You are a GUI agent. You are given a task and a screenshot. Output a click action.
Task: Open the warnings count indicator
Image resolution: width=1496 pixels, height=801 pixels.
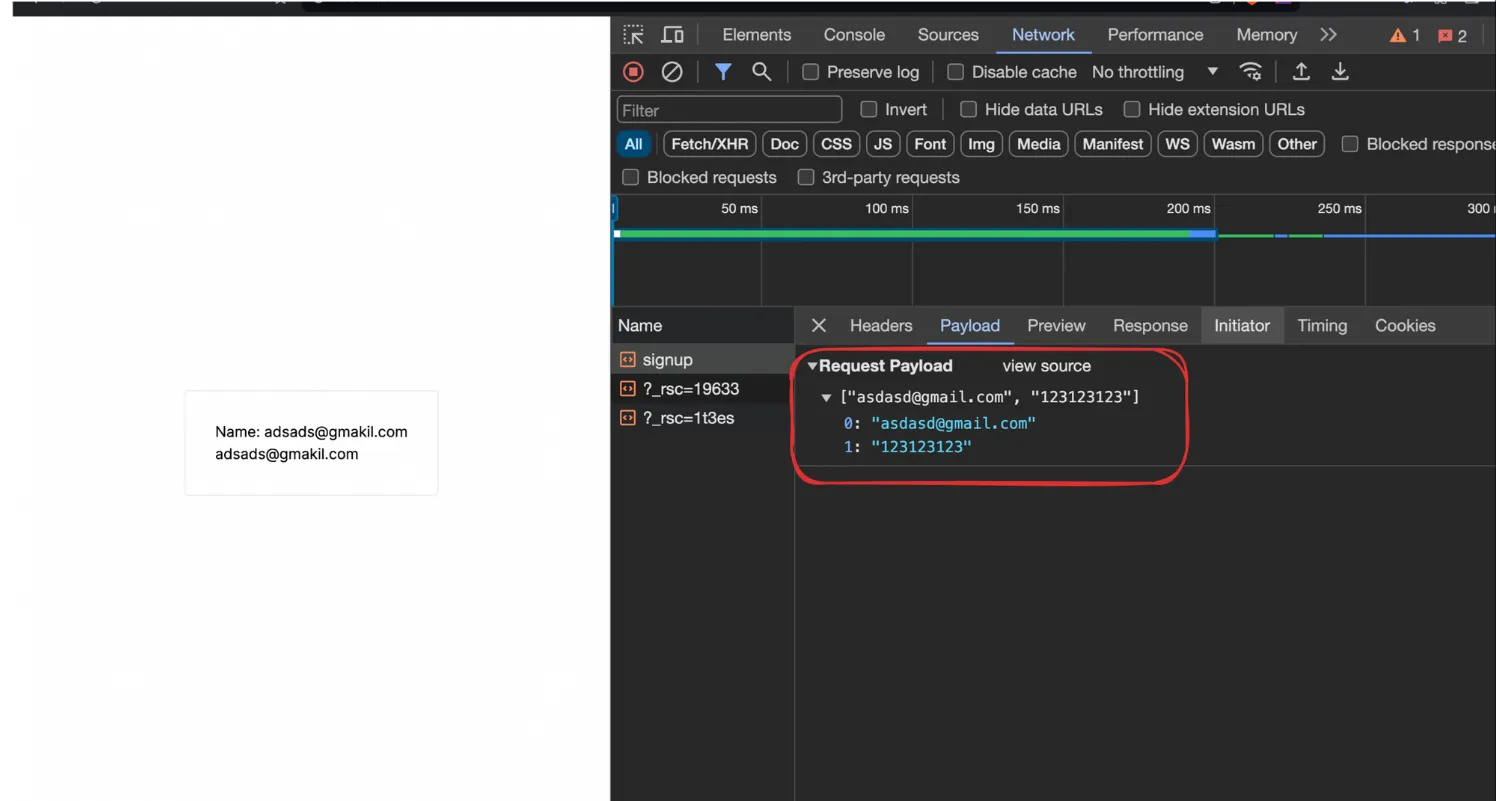coord(1405,36)
